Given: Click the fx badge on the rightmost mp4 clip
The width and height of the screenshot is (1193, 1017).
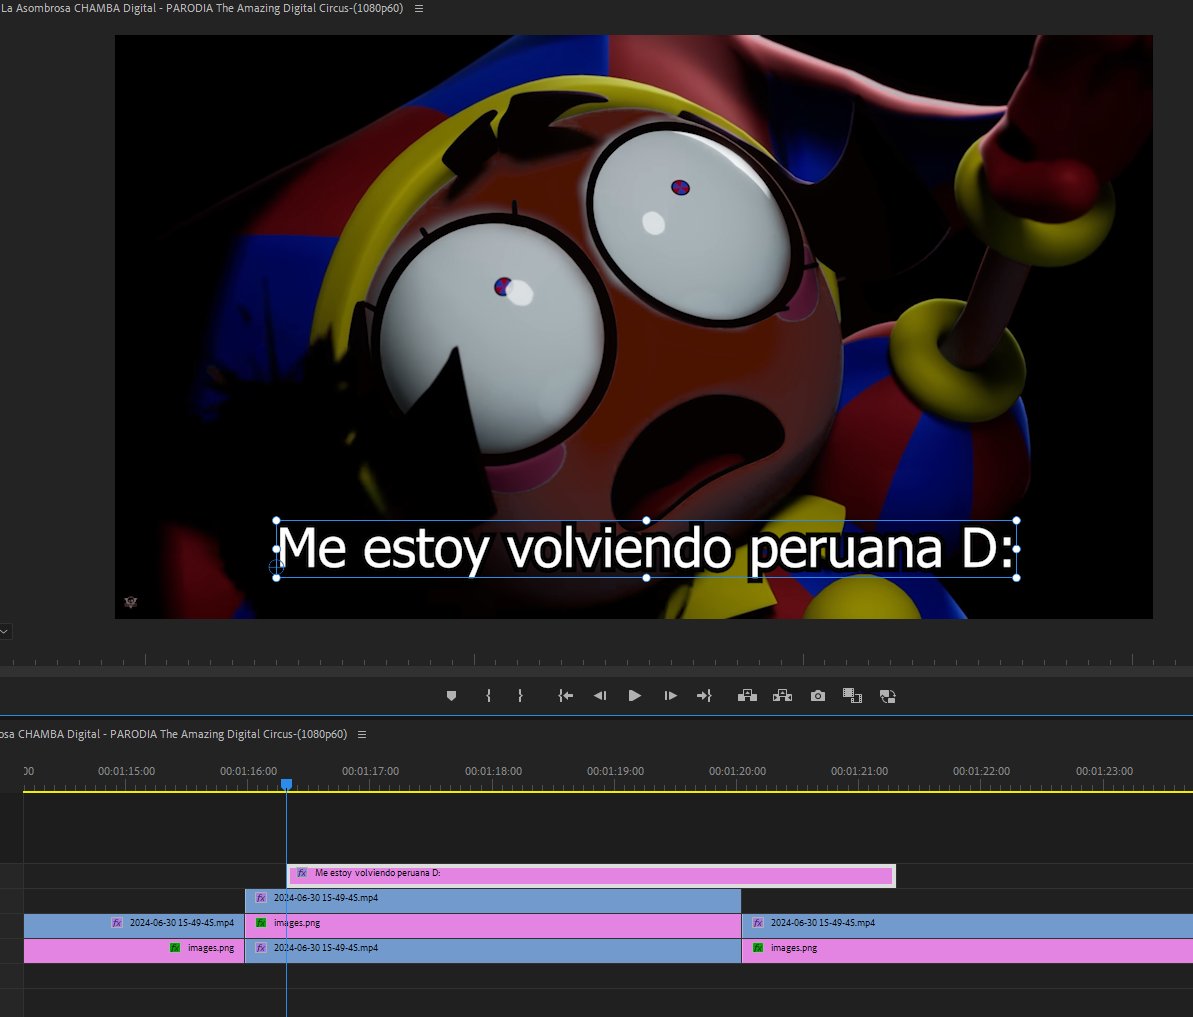Looking at the screenshot, I should (758, 923).
